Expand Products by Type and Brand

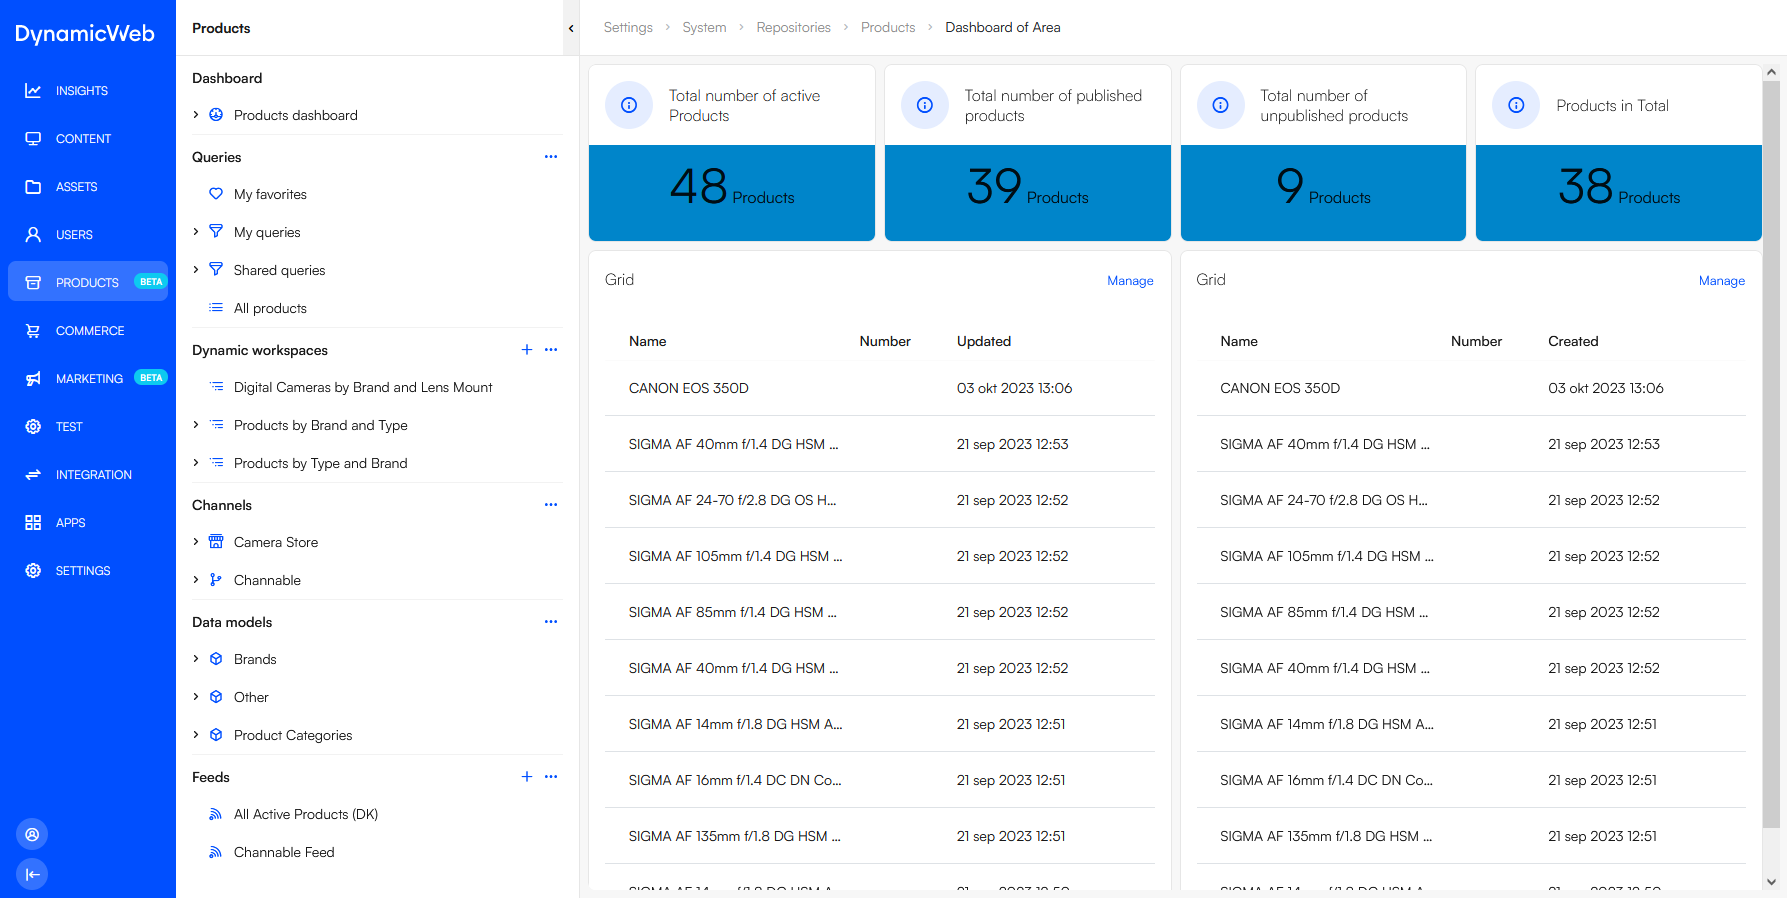196,463
